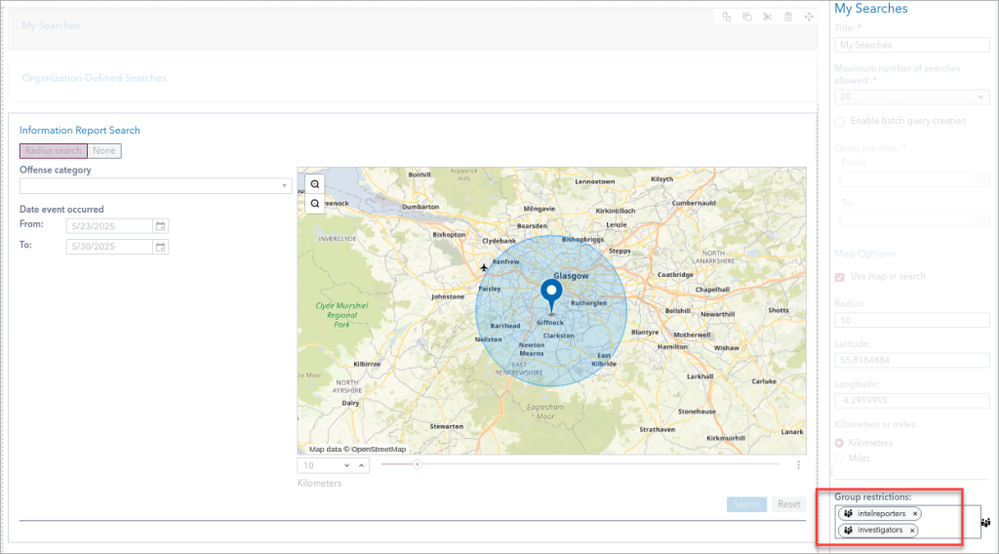This screenshot has height=554, width=999.
Task: Select the Miles radio button
Action: click(840, 458)
